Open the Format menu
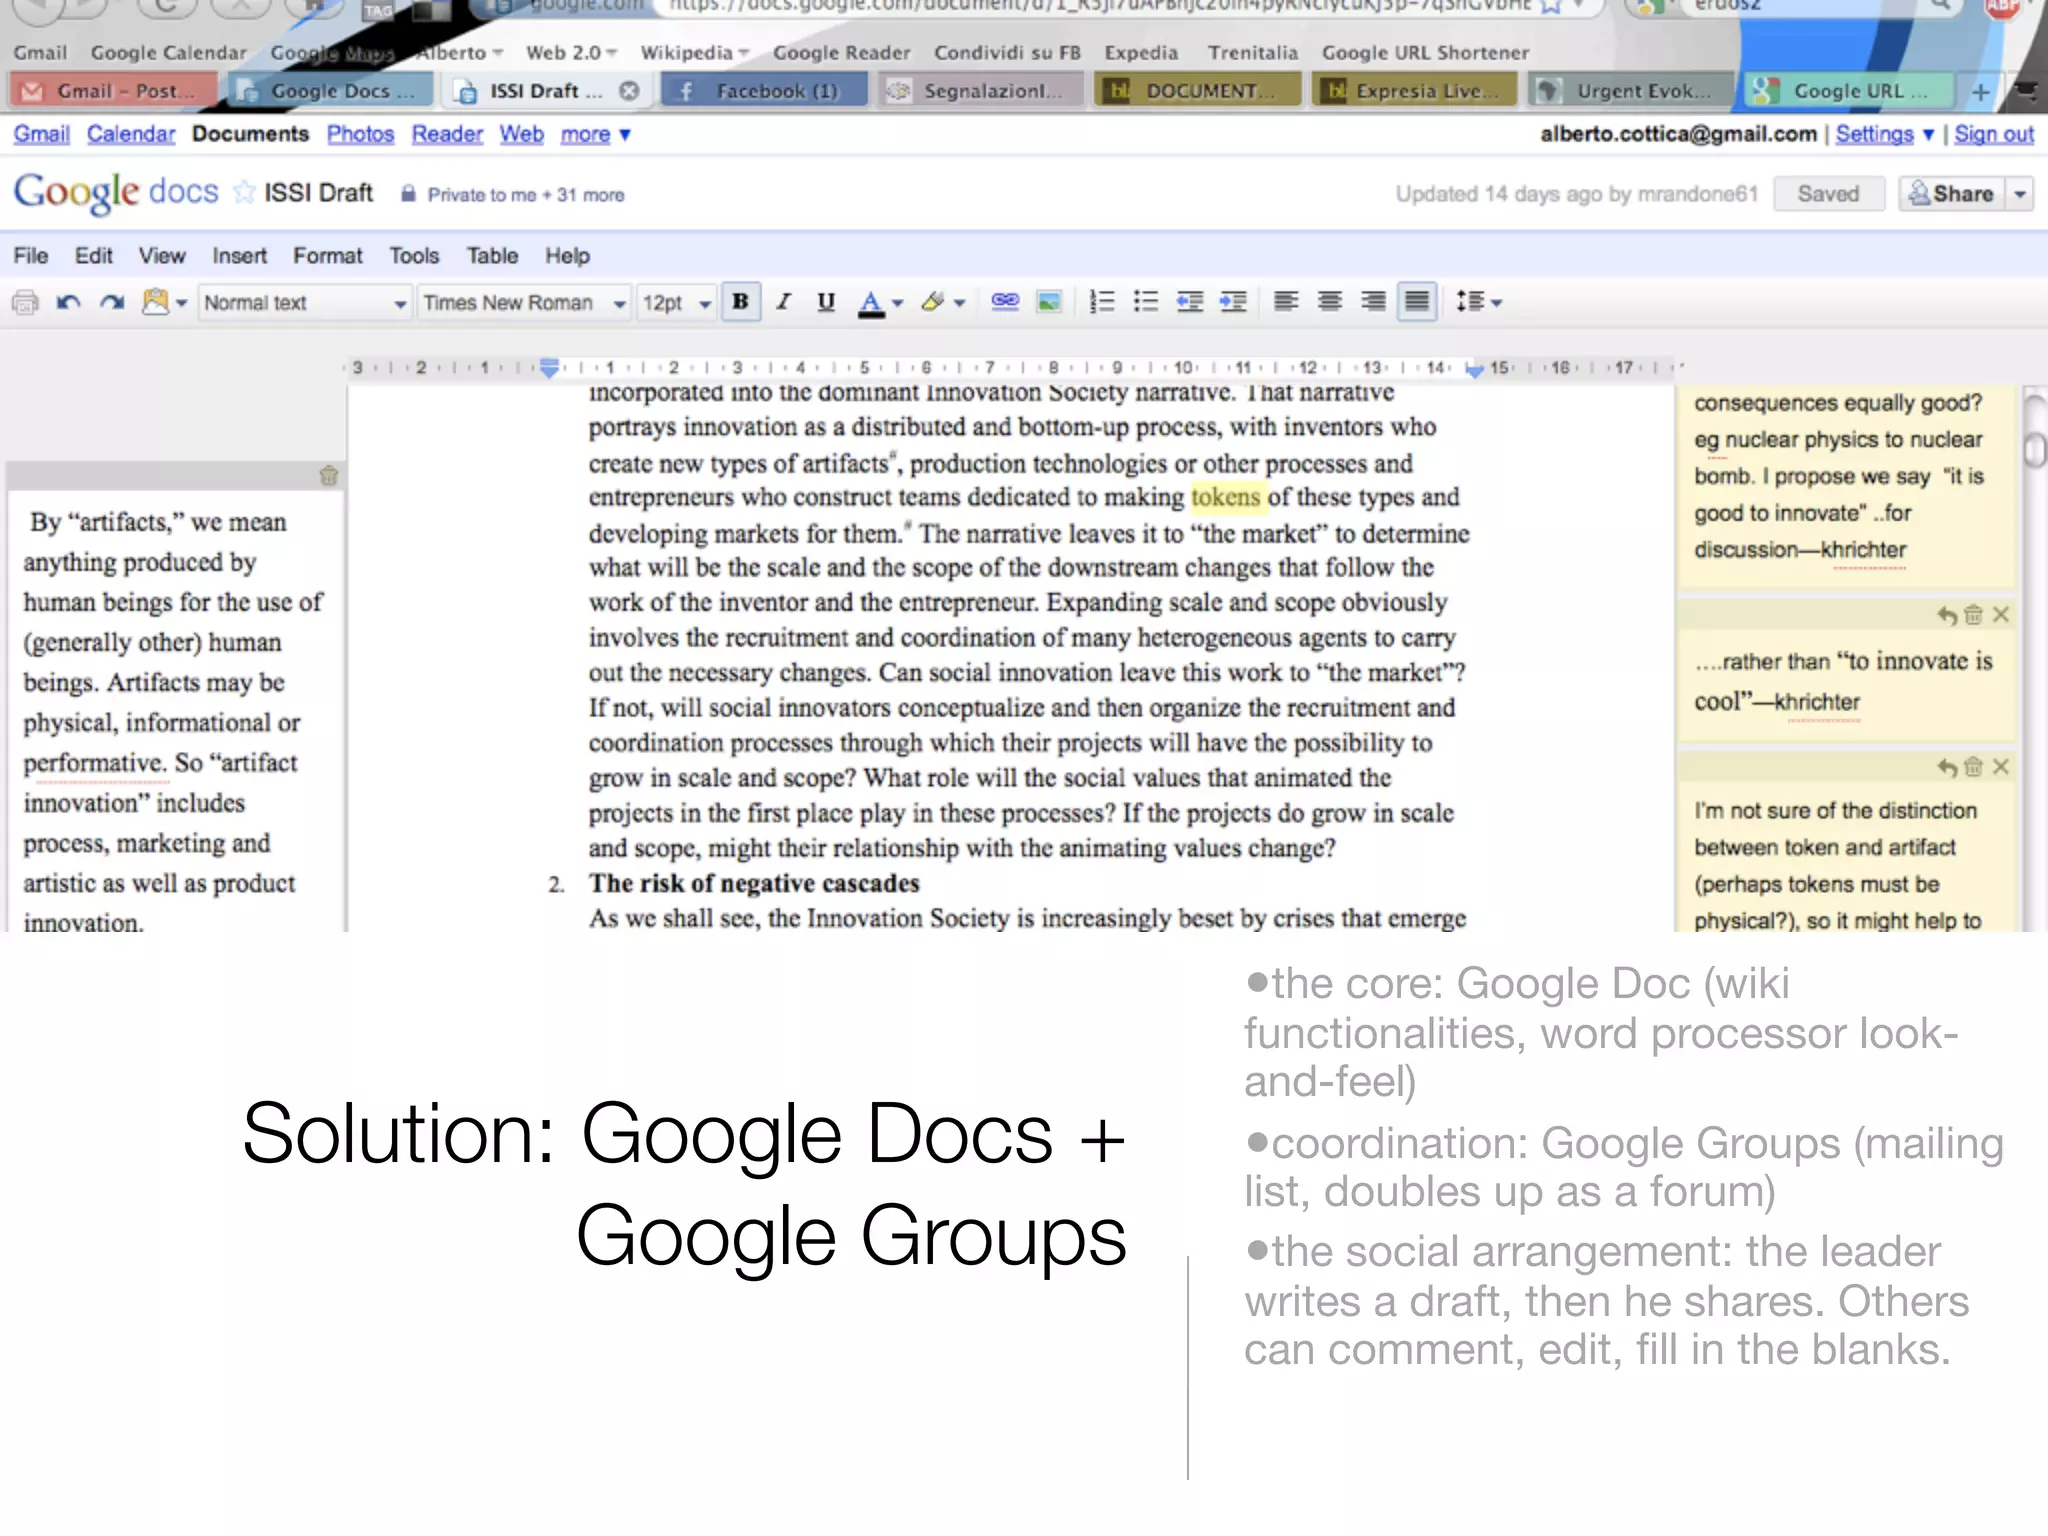 [327, 256]
